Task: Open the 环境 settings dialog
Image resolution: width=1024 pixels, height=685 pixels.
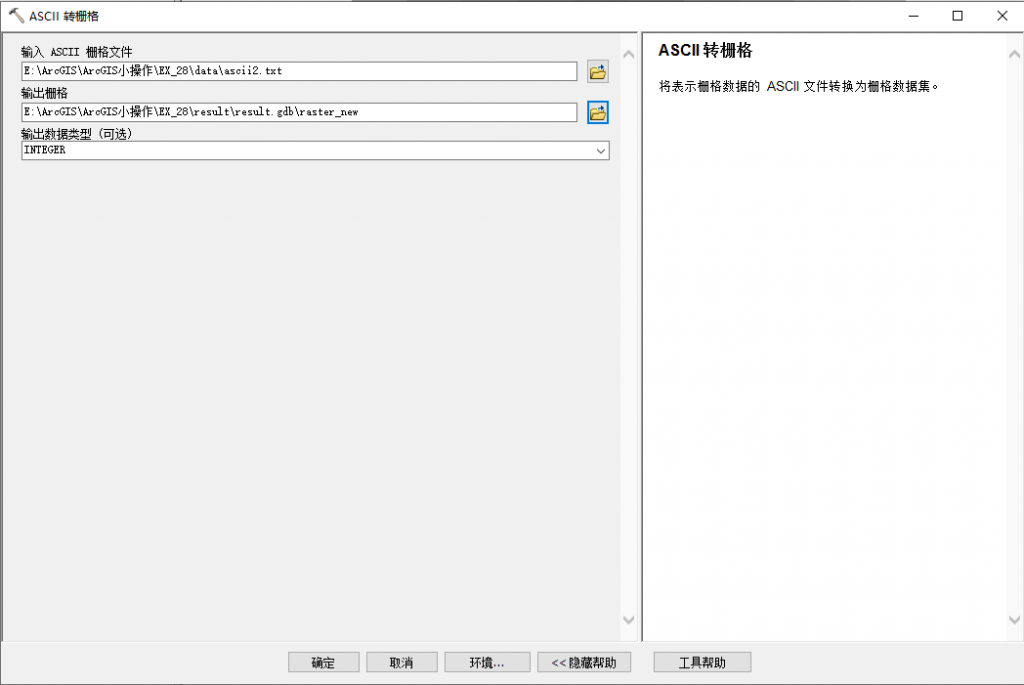Action: pyautogui.click(x=487, y=661)
